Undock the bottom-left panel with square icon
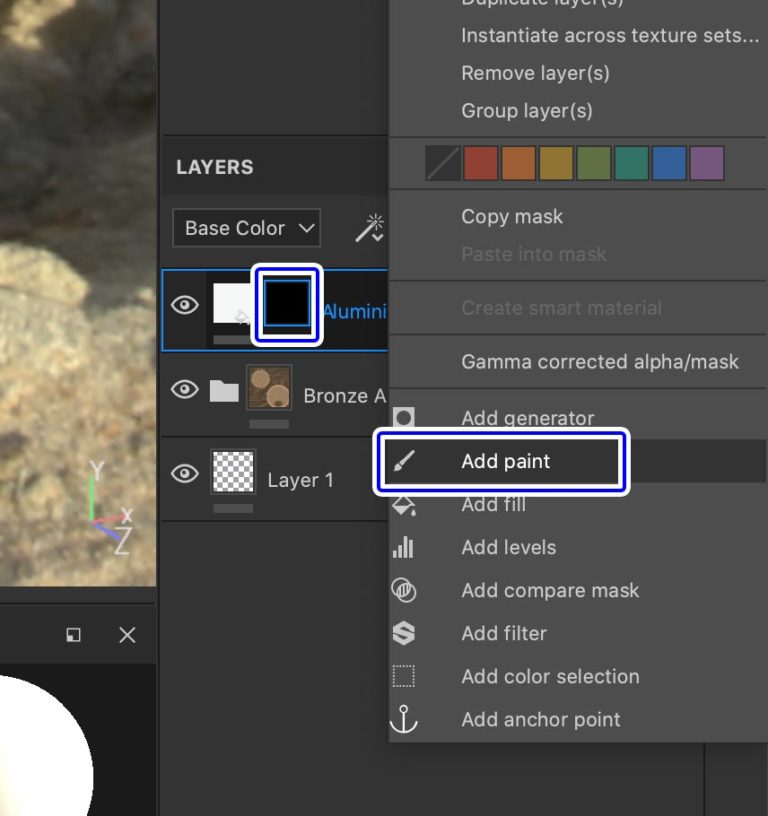Image resolution: width=768 pixels, height=816 pixels. (x=73, y=635)
